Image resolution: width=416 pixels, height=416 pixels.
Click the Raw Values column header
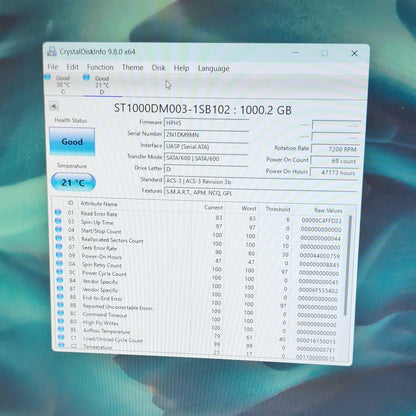[328, 210]
